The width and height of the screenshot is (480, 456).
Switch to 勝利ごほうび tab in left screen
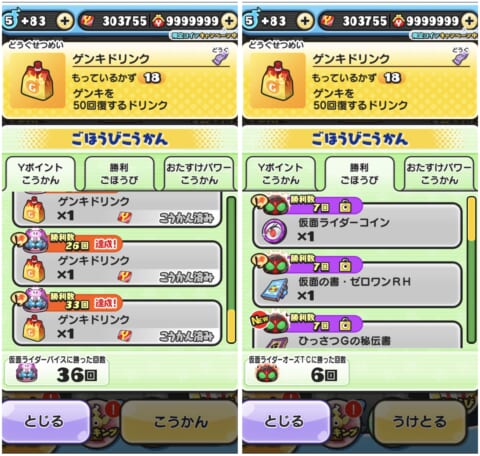pyautogui.click(x=119, y=174)
